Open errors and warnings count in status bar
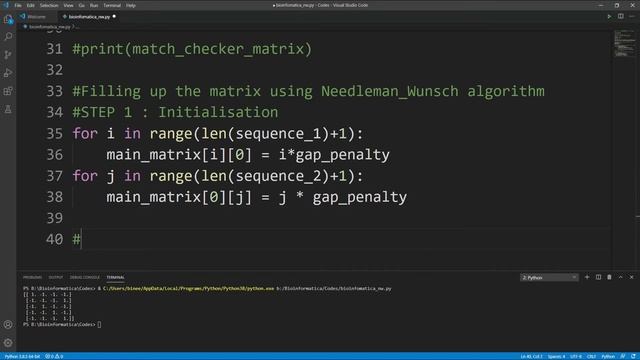Viewport: 640px width, 360px height. point(54,356)
